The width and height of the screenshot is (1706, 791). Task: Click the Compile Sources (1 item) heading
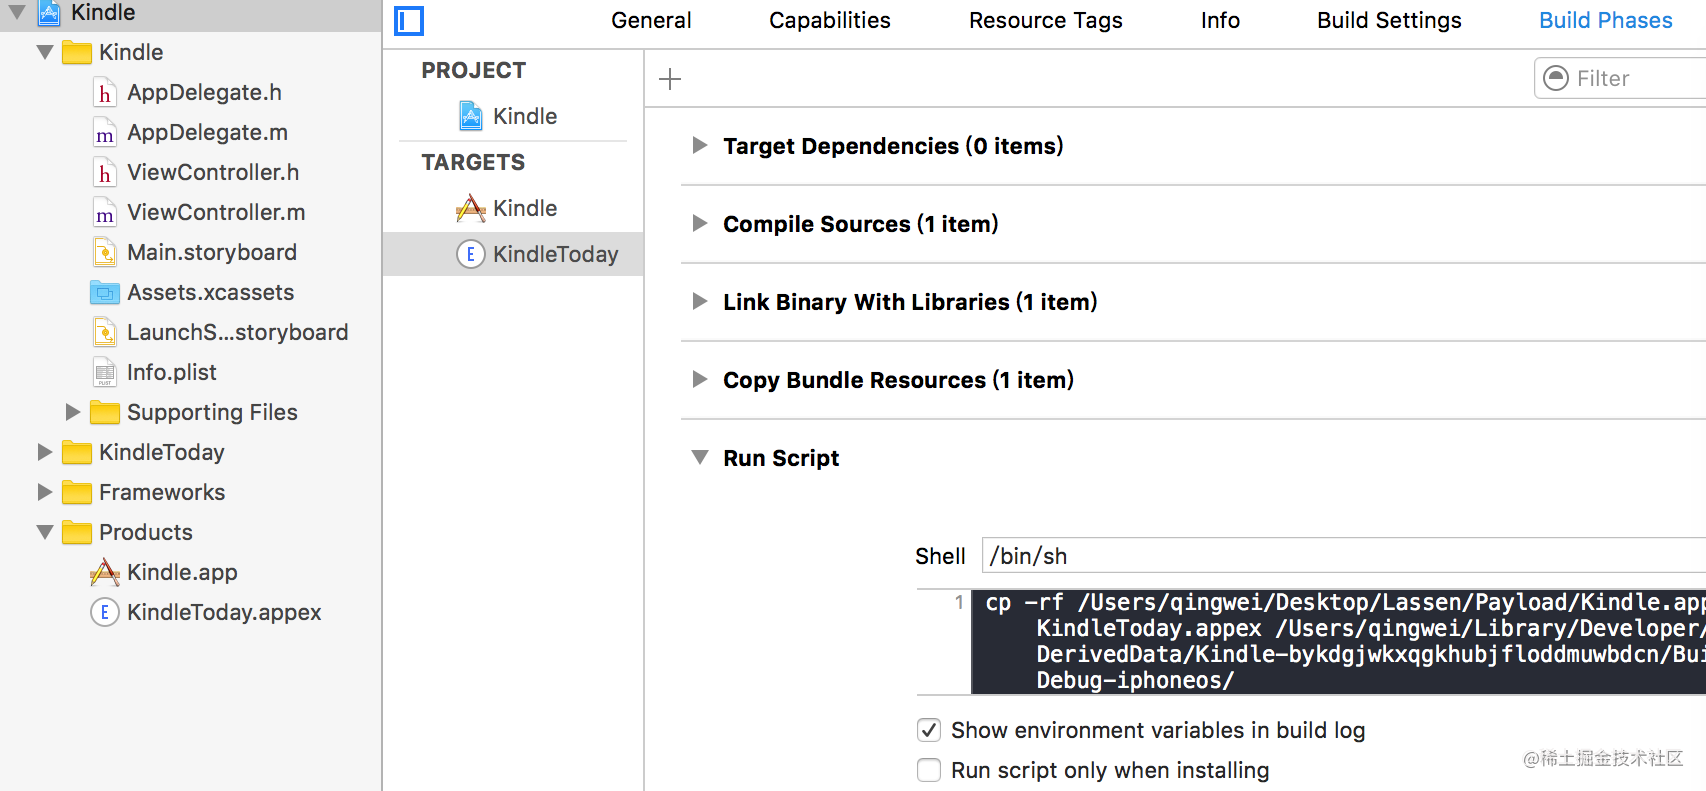[861, 224]
